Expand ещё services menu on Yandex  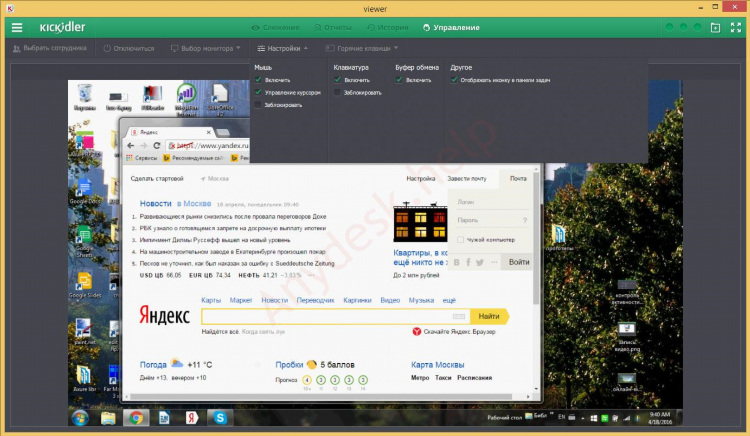pyautogui.click(x=449, y=300)
